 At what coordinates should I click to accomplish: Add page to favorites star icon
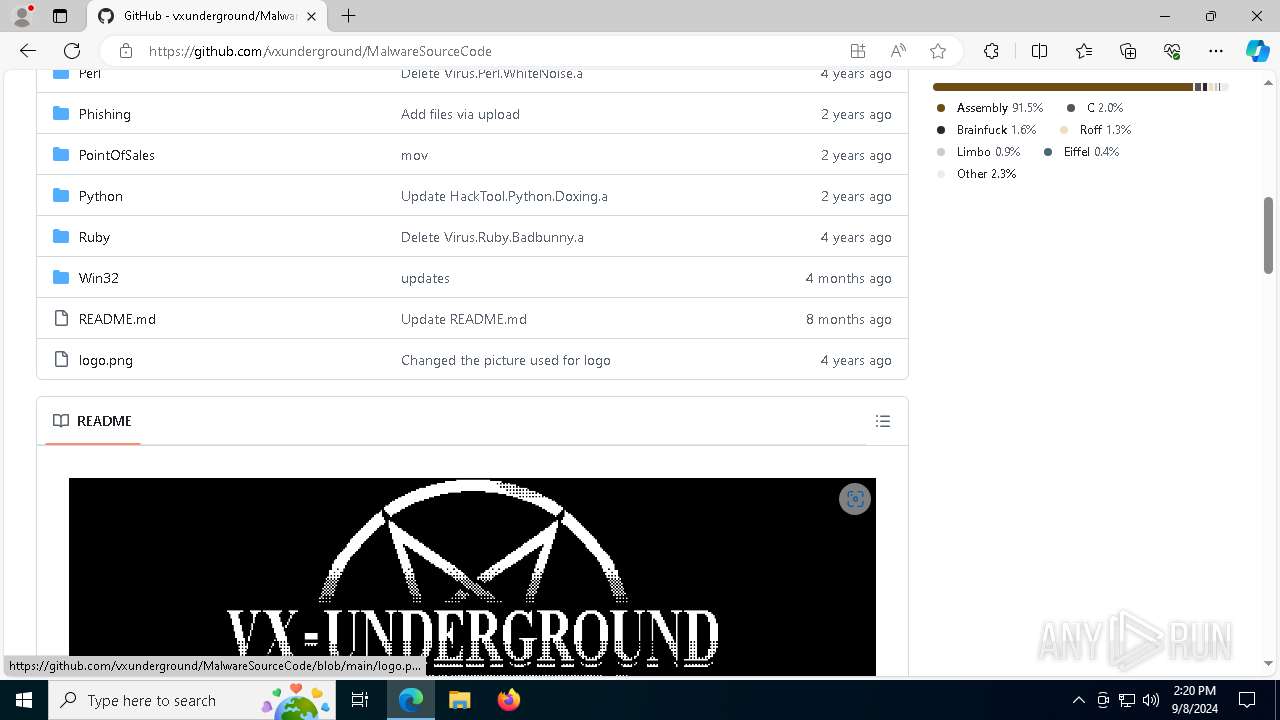tap(938, 51)
